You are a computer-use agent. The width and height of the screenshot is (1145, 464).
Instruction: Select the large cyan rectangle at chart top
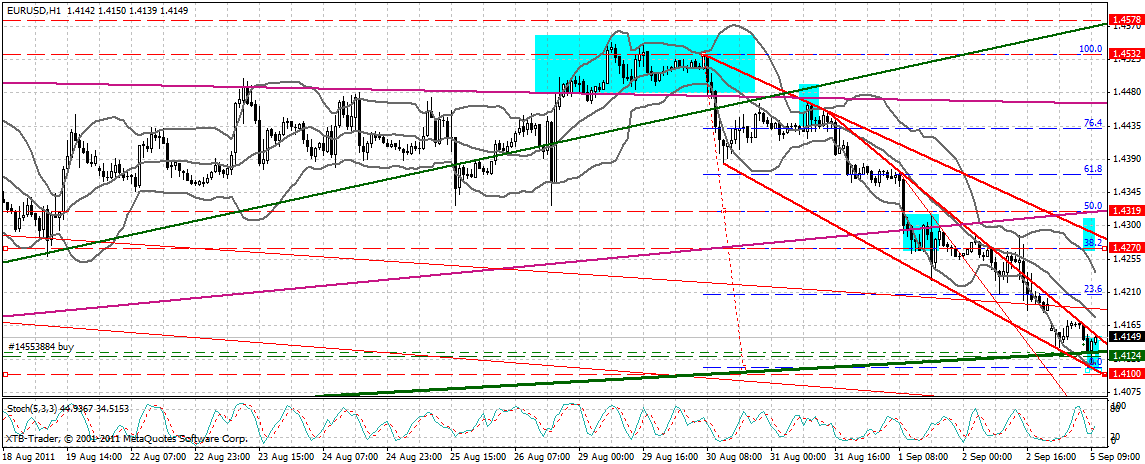coord(644,64)
